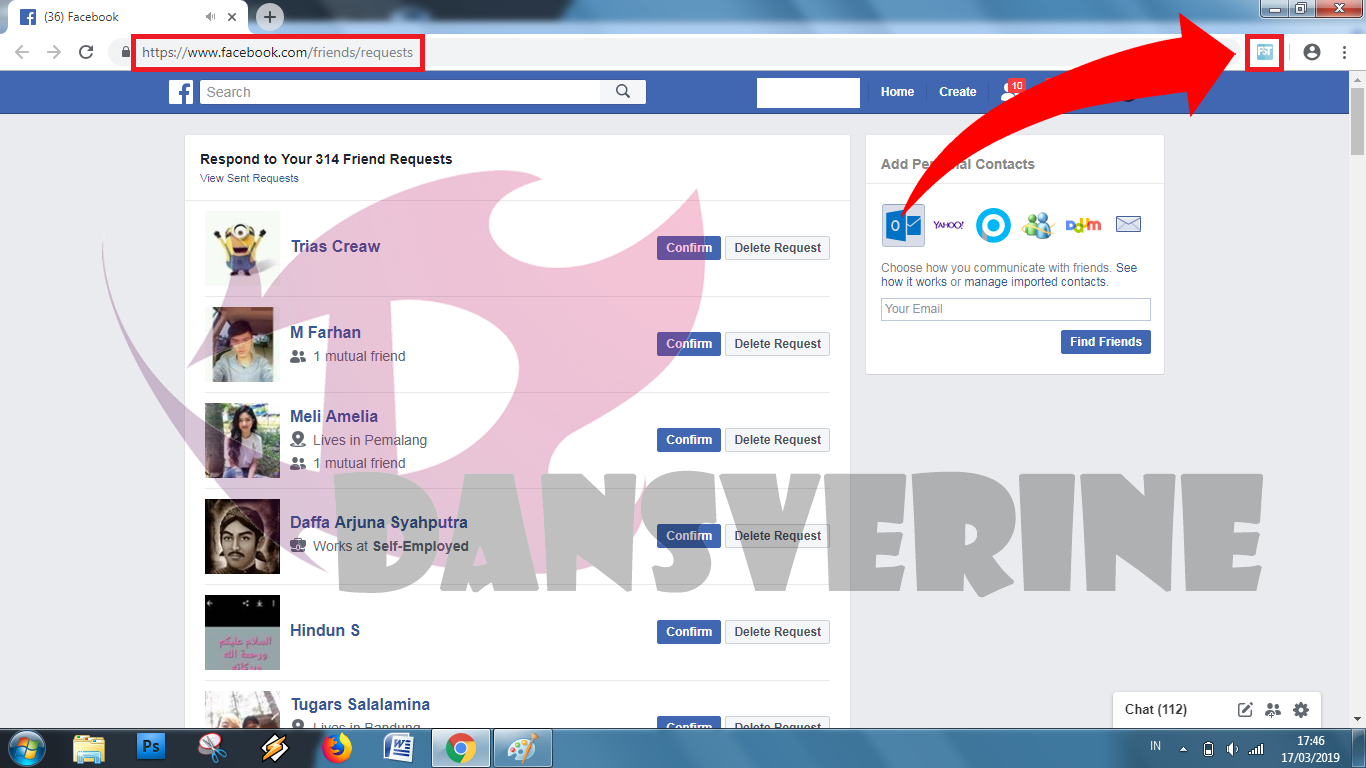Delete M Farhan's request
The width and height of the screenshot is (1366, 768).
[x=777, y=344]
